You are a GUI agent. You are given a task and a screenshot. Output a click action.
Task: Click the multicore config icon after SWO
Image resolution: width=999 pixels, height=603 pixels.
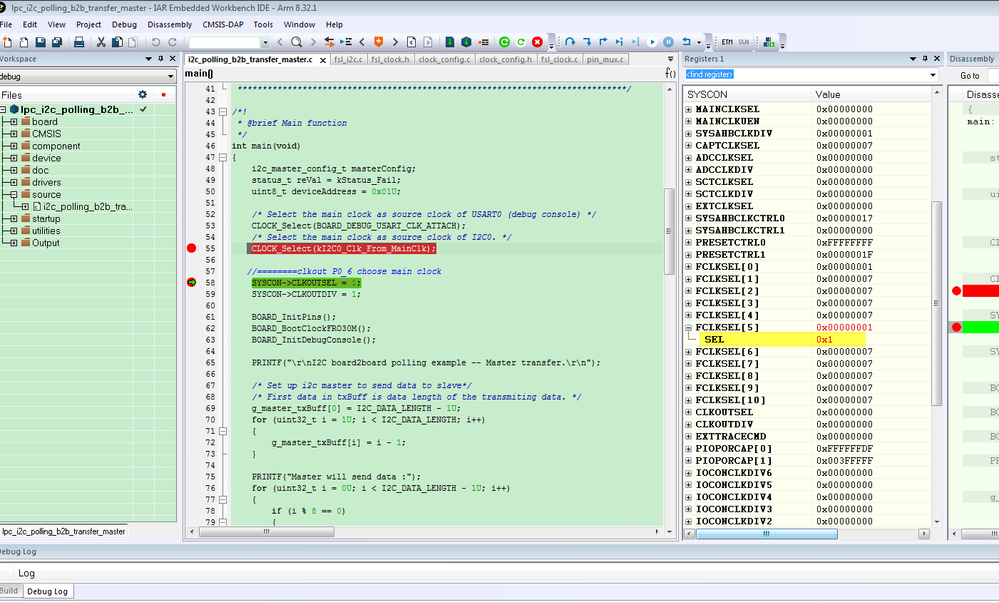tap(769, 42)
